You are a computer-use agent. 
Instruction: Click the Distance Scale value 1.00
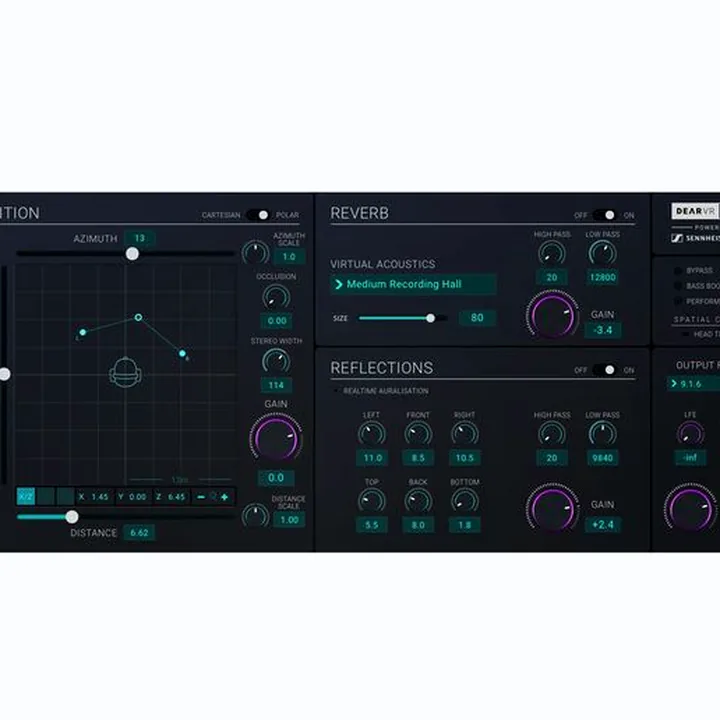[x=289, y=520]
